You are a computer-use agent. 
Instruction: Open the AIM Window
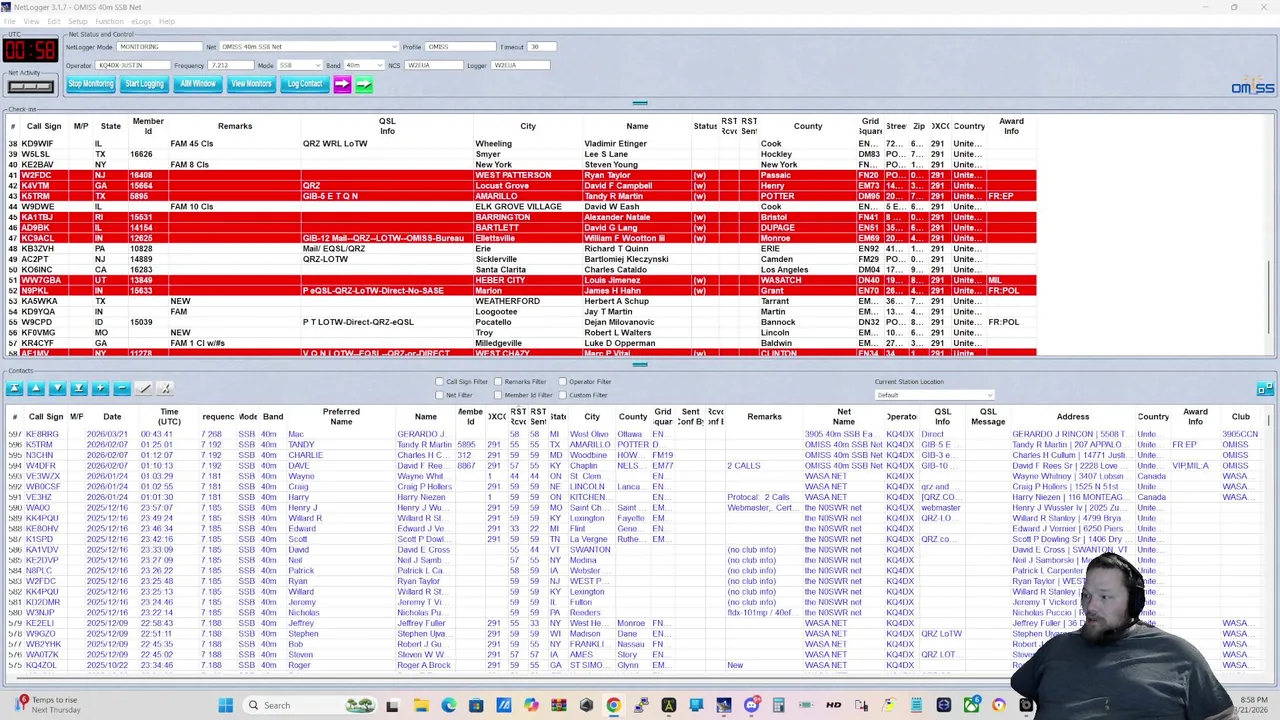[x=198, y=84]
